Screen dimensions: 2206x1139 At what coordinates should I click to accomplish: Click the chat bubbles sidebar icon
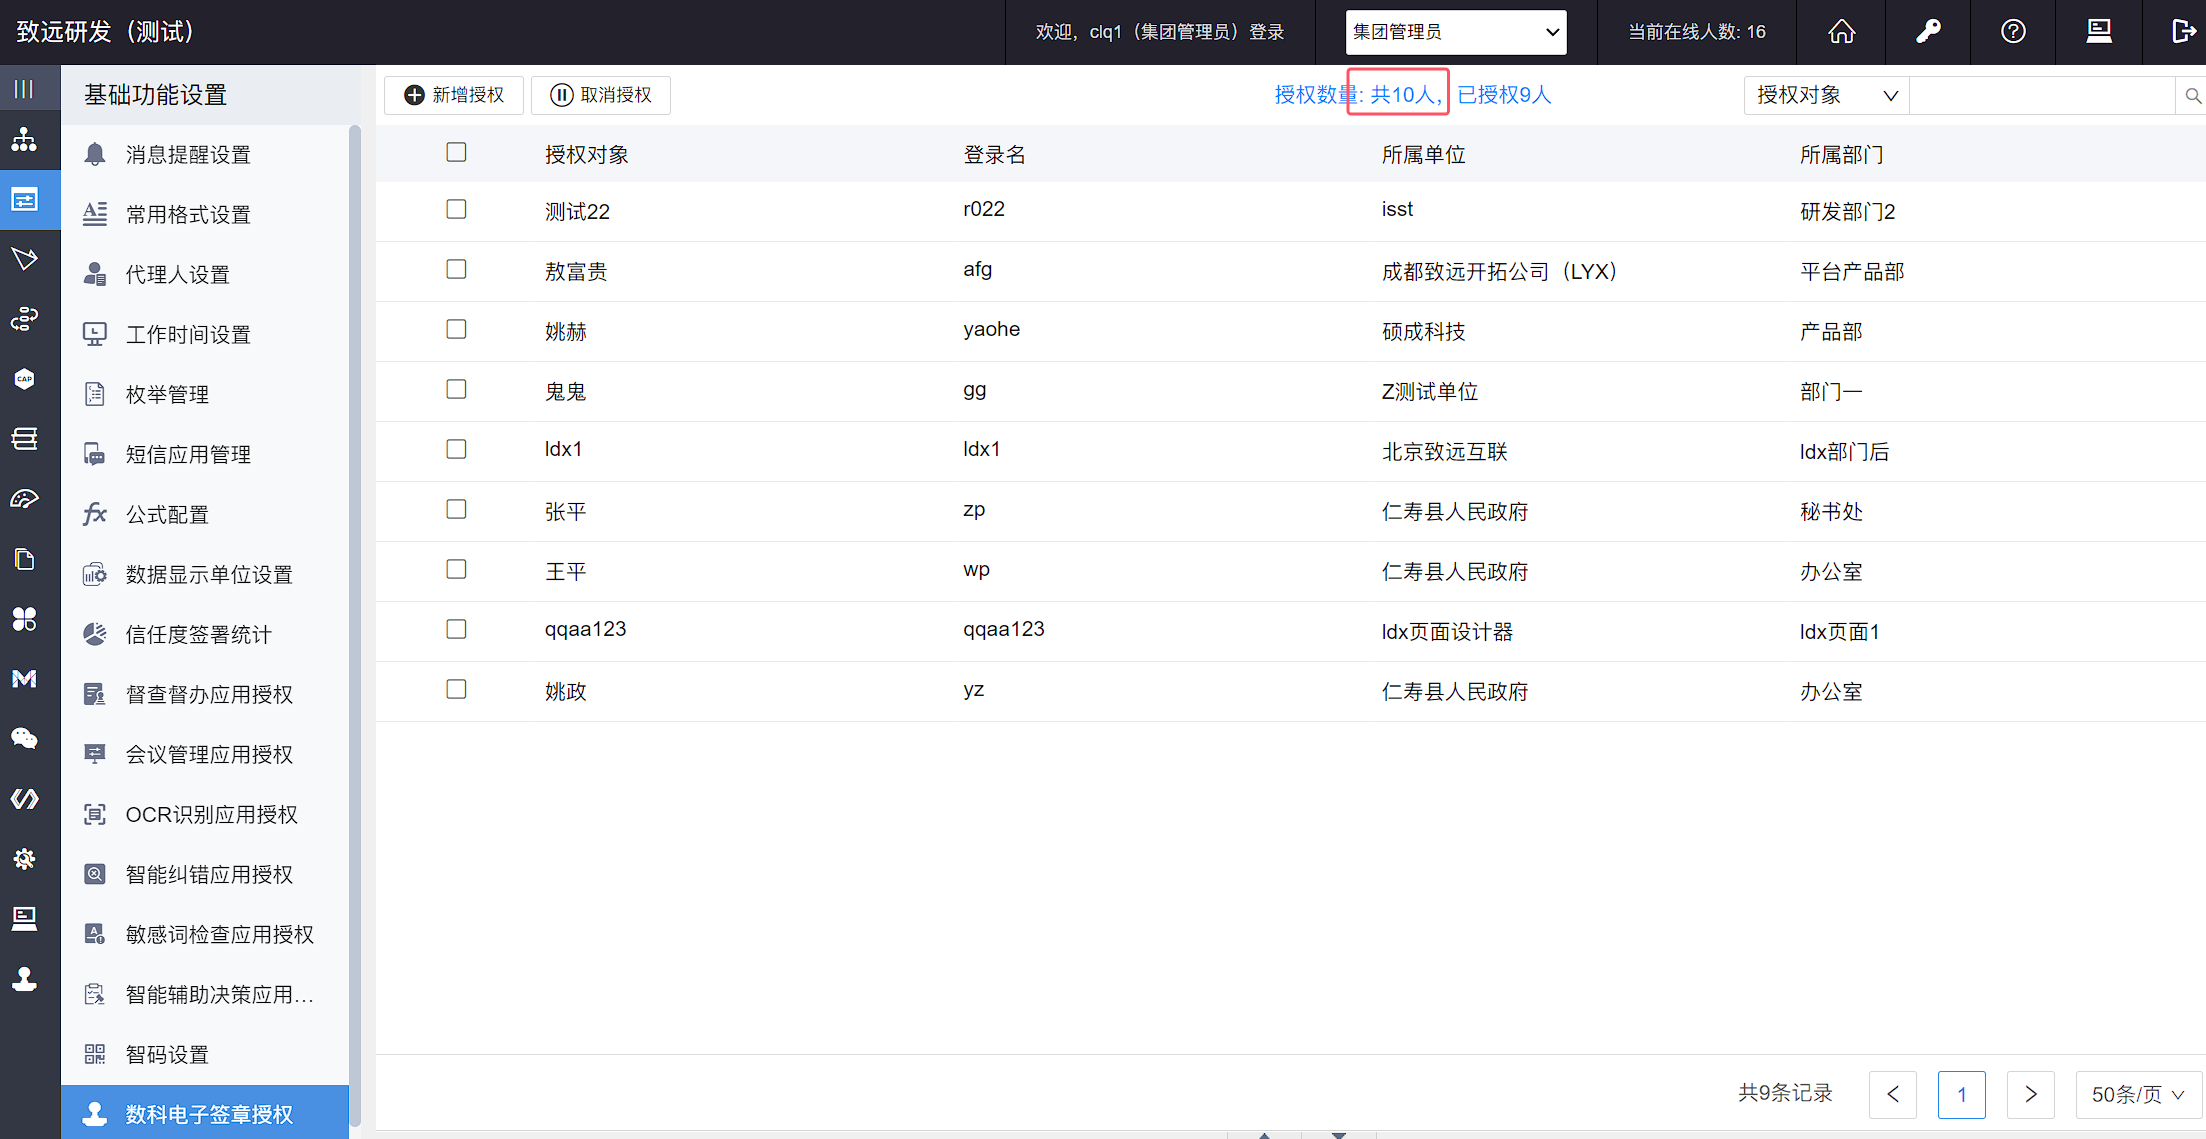pos(25,738)
